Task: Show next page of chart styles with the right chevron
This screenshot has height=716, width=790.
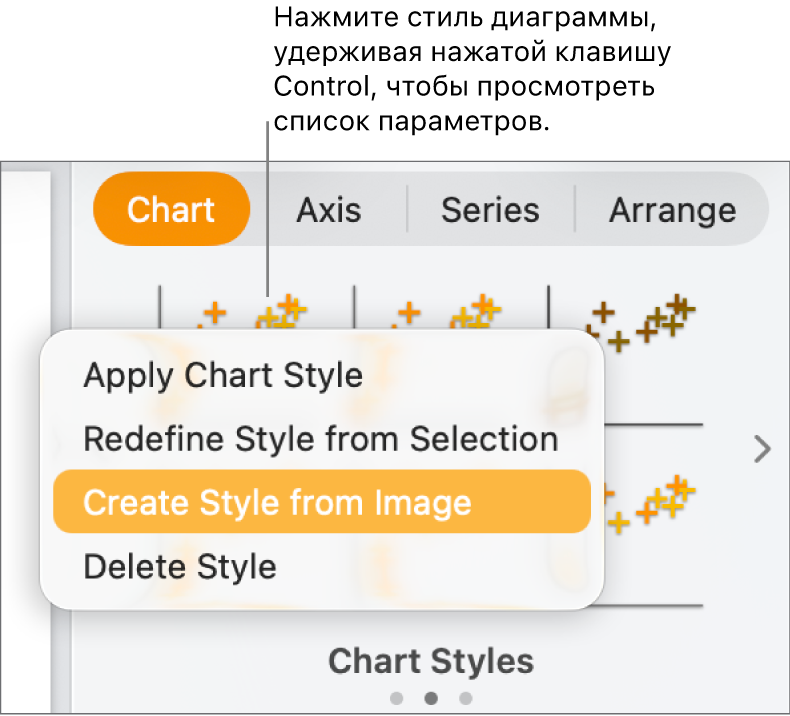Action: 762,450
